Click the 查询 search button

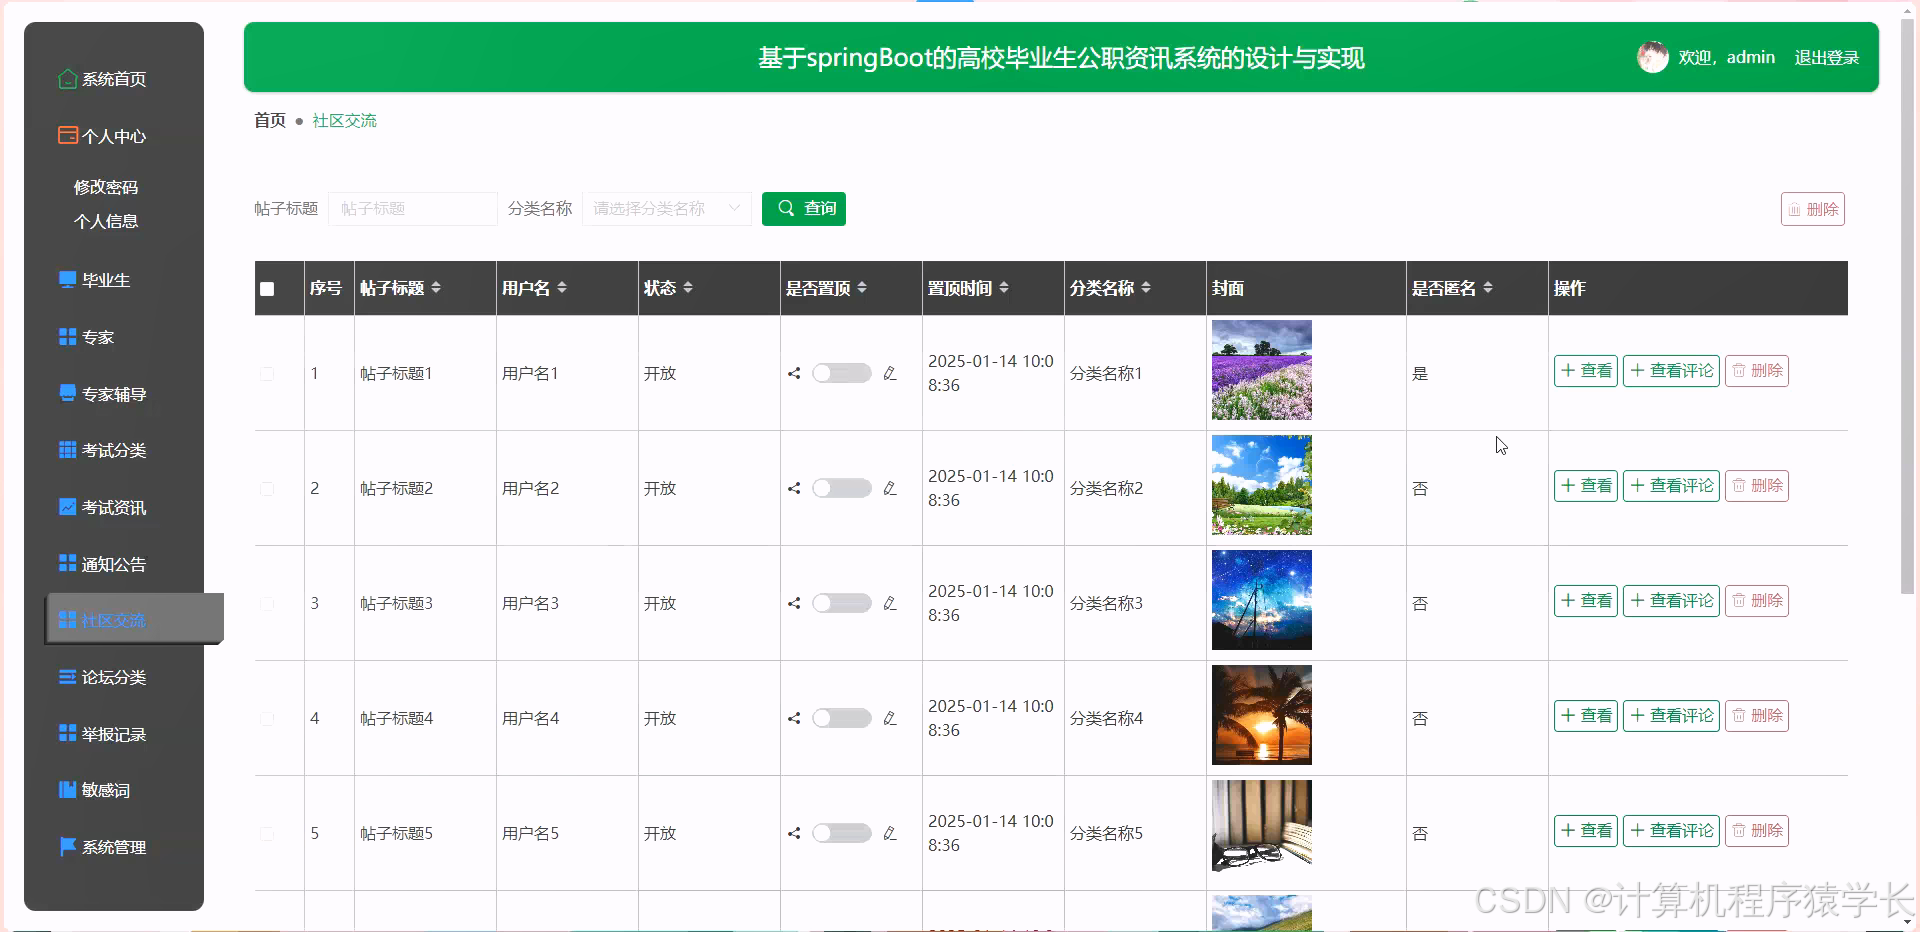803,208
